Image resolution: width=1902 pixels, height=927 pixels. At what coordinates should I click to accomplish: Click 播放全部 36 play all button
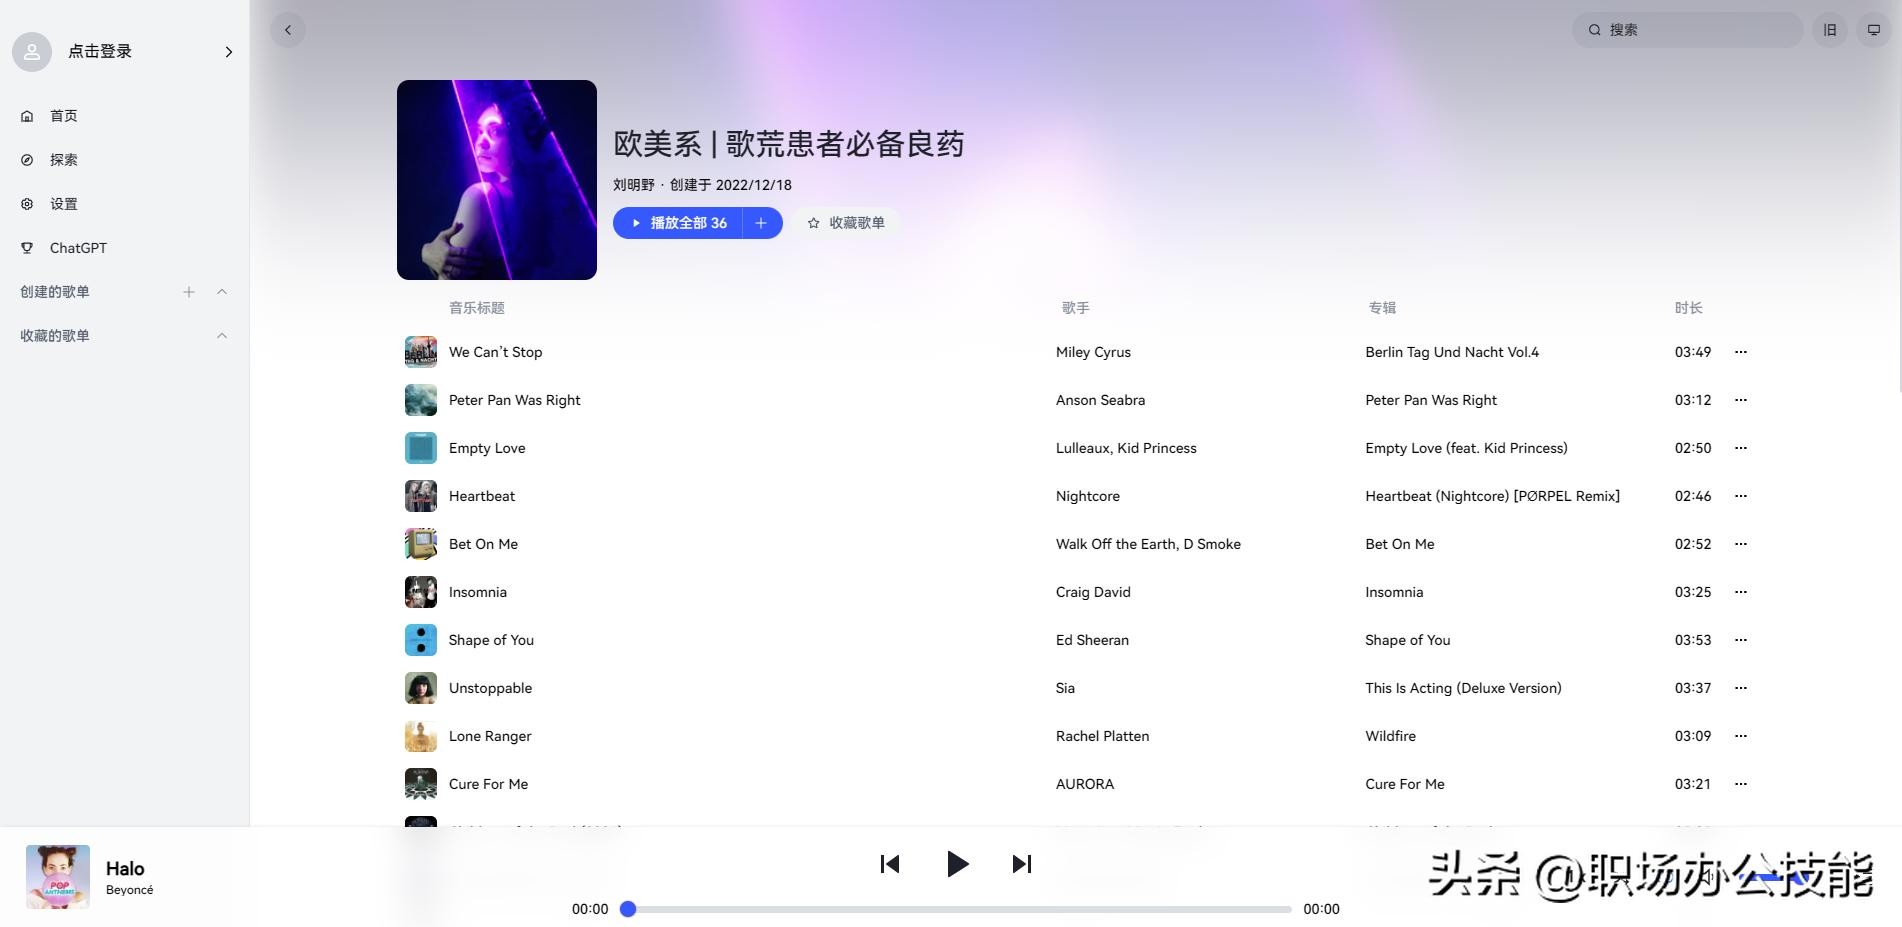coord(679,223)
